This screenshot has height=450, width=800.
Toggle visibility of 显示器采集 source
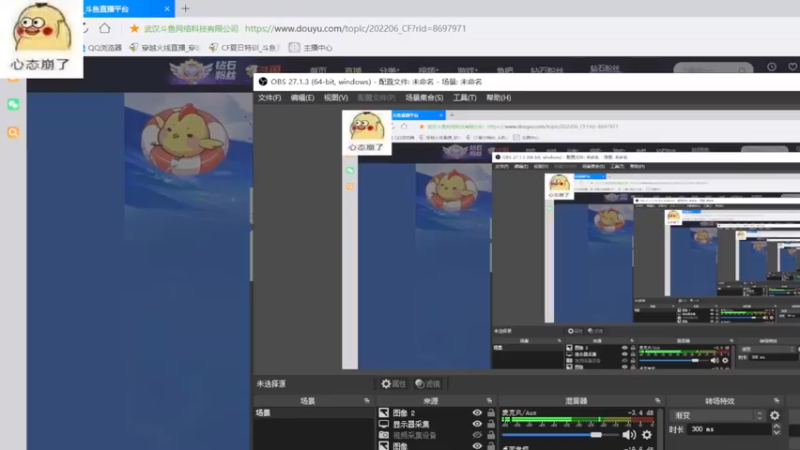tap(477, 423)
